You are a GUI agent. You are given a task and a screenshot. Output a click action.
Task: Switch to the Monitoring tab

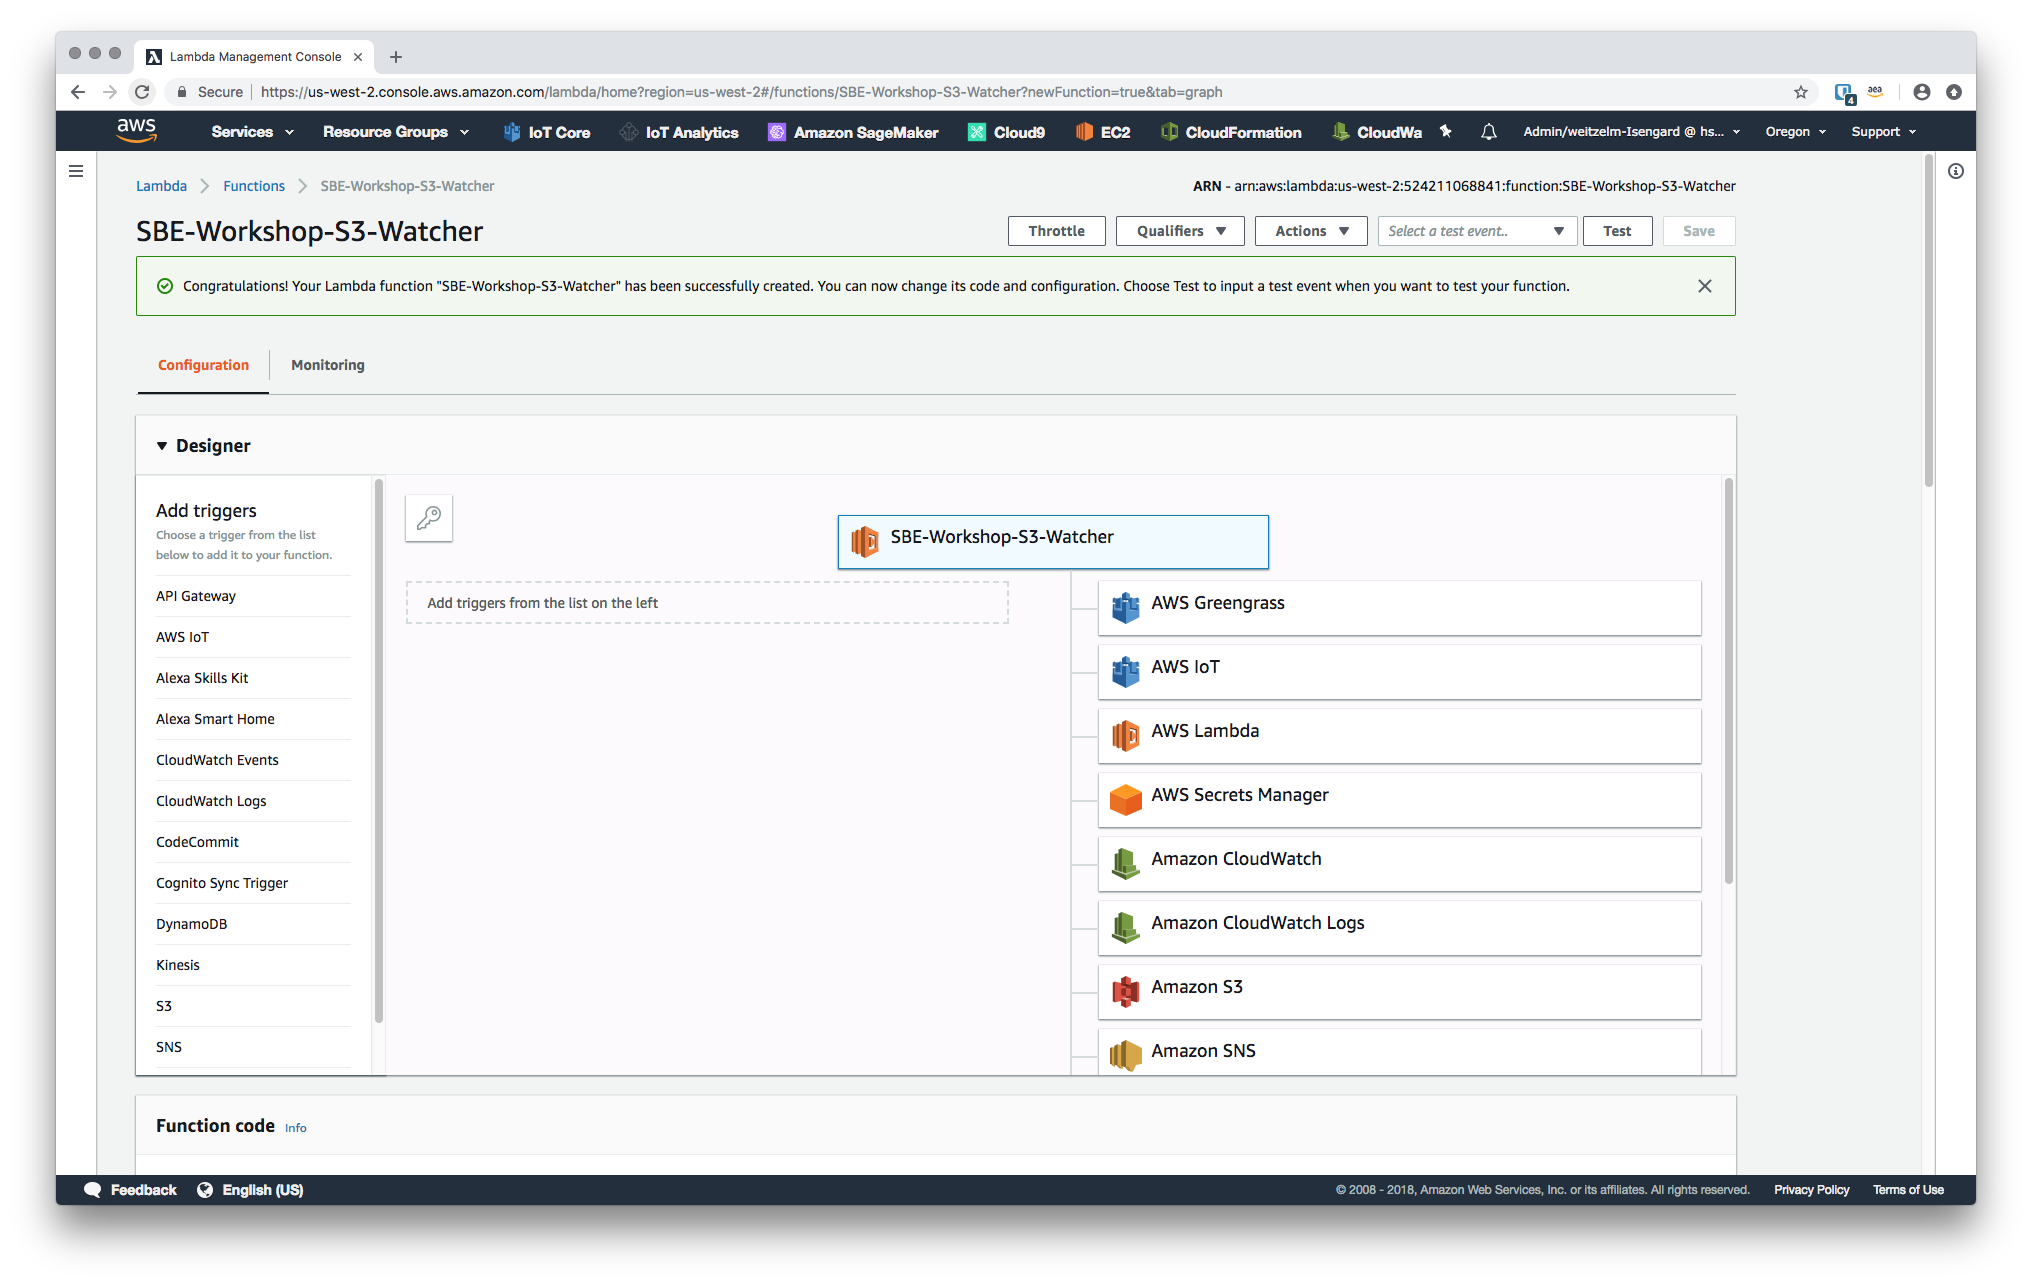point(328,365)
